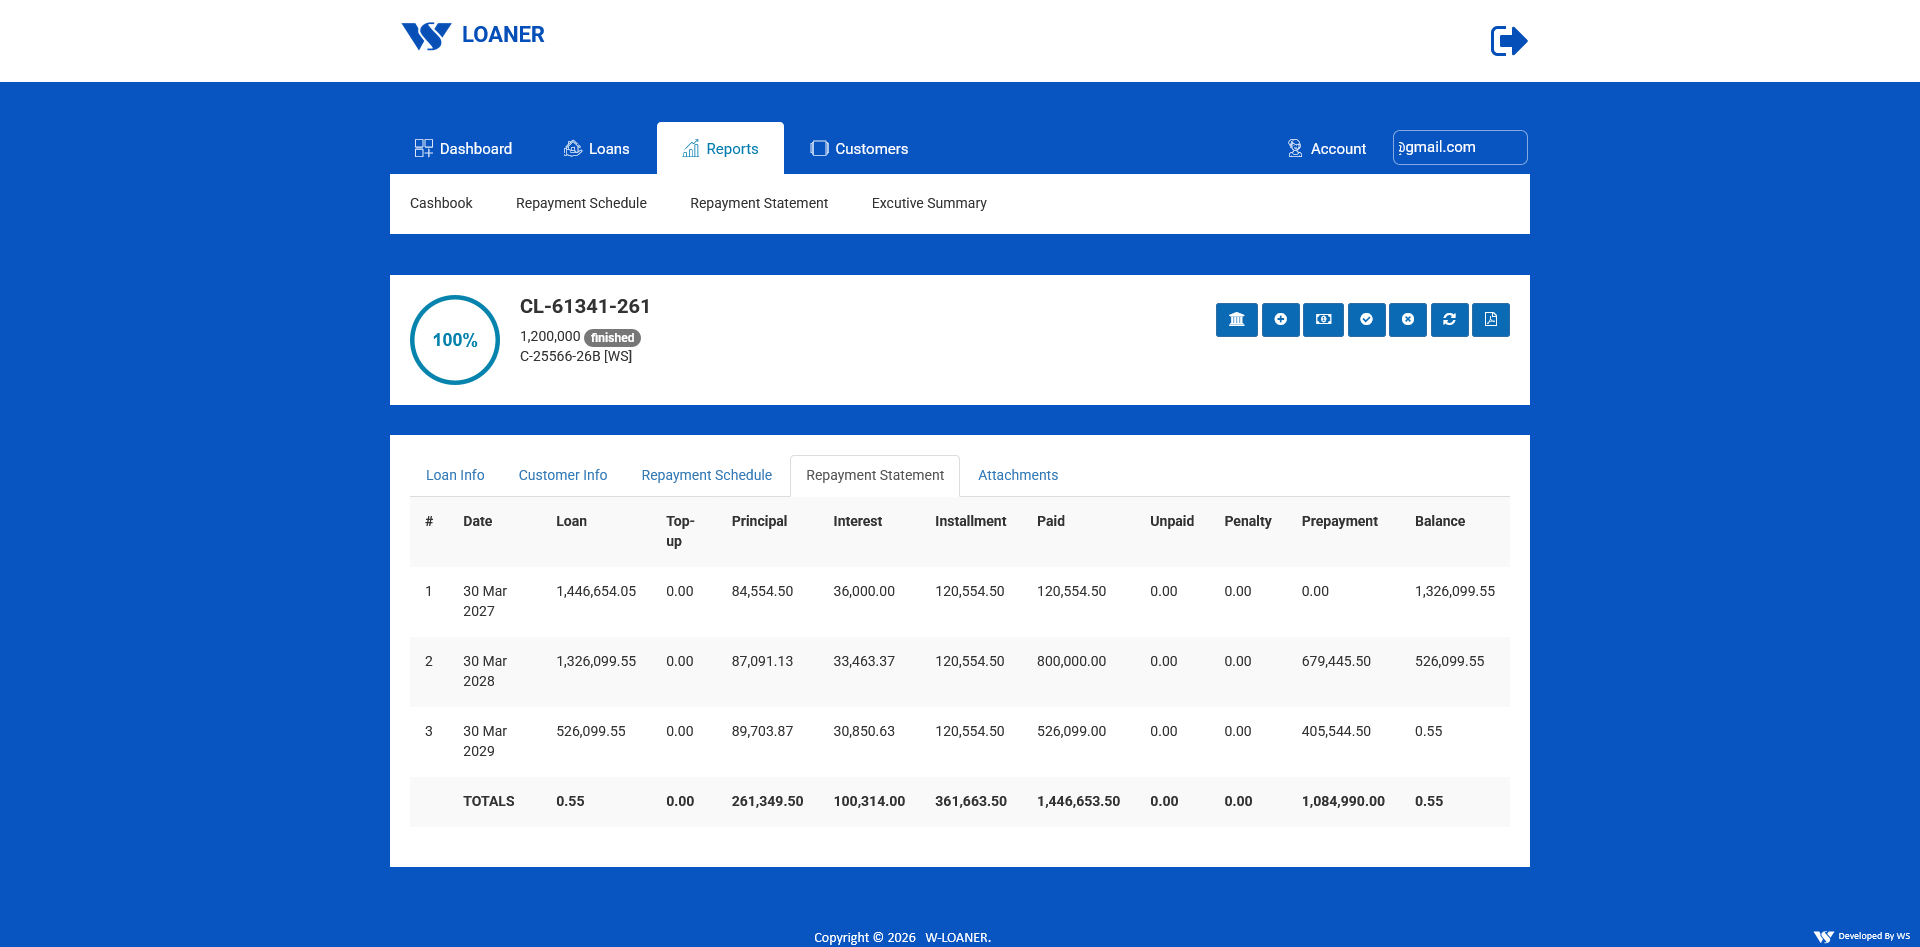The height and width of the screenshot is (947, 1920).
Task: Click the check-circle approve icon button
Action: click(1367, 320)
